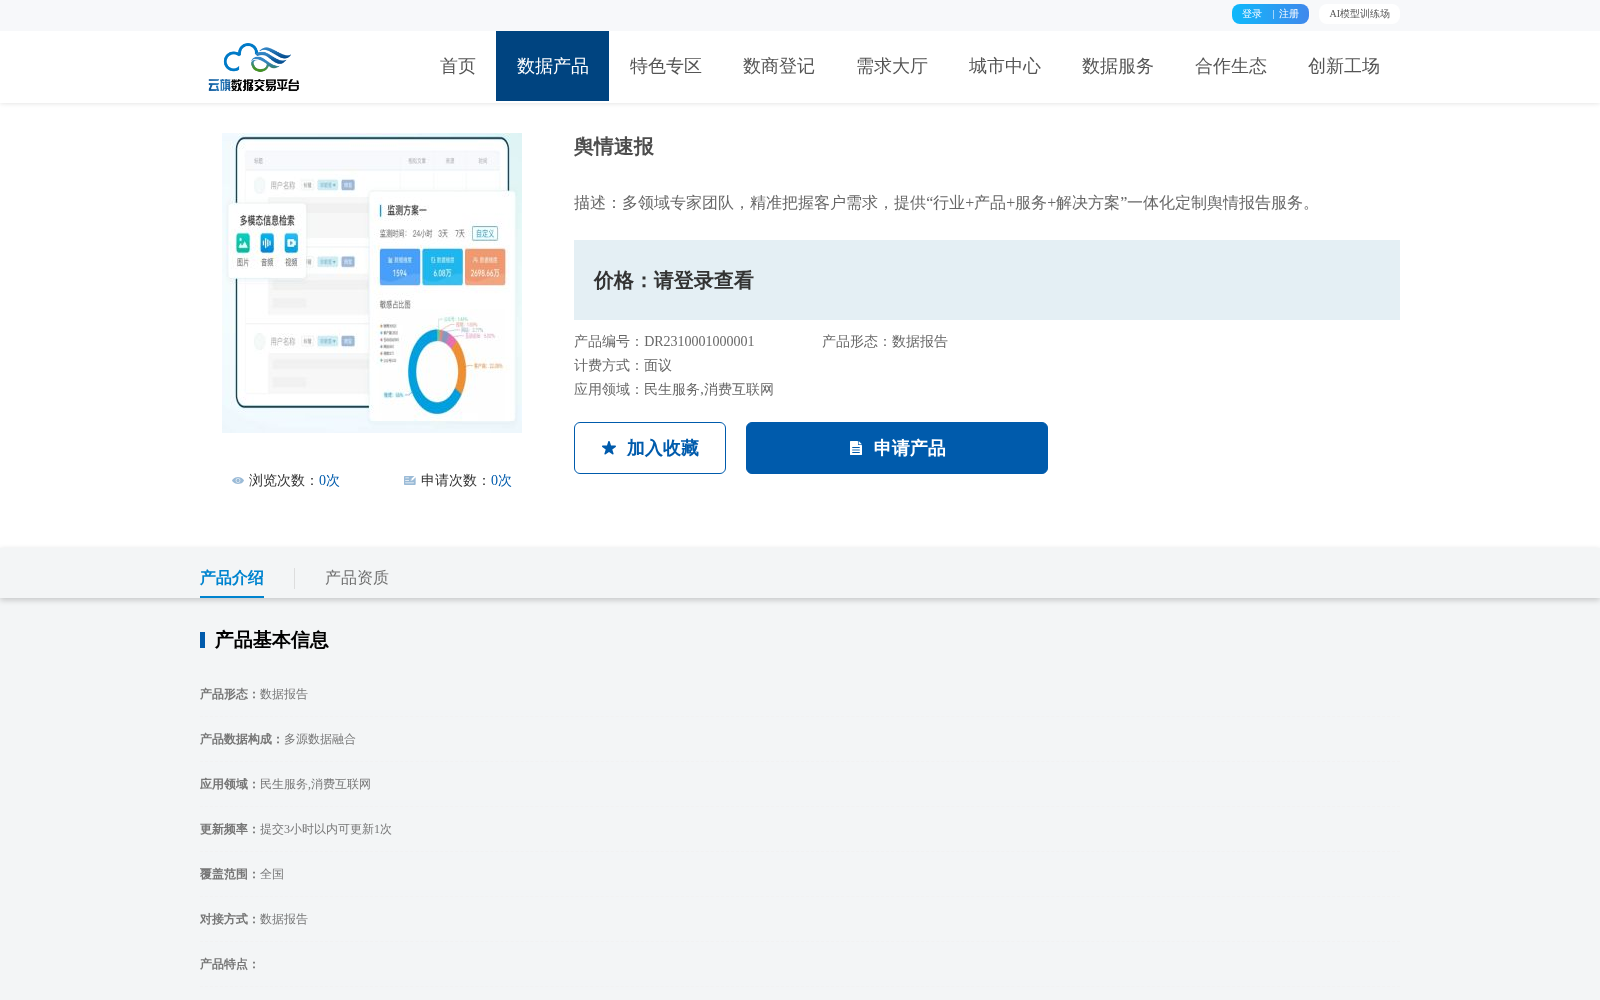Screen dimensions: 1600x1000
Task: Click the 产品数据构成：多源数据融合 line
Action: click(278, 739)
